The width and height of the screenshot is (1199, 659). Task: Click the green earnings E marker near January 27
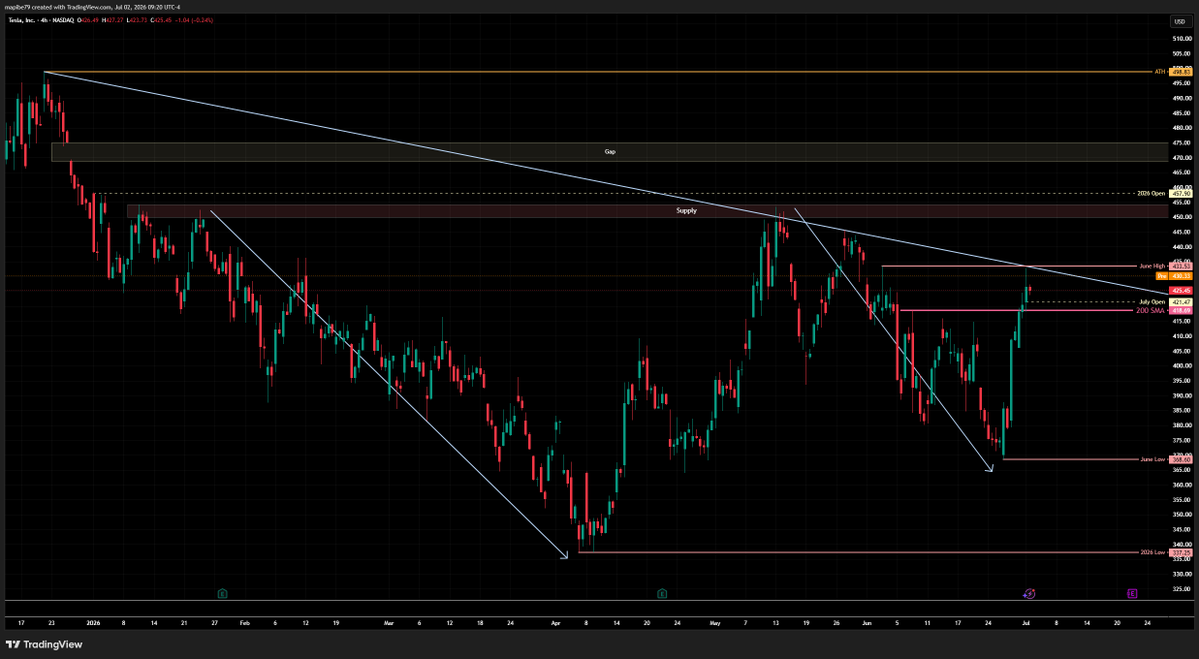[x=222, y=593]
